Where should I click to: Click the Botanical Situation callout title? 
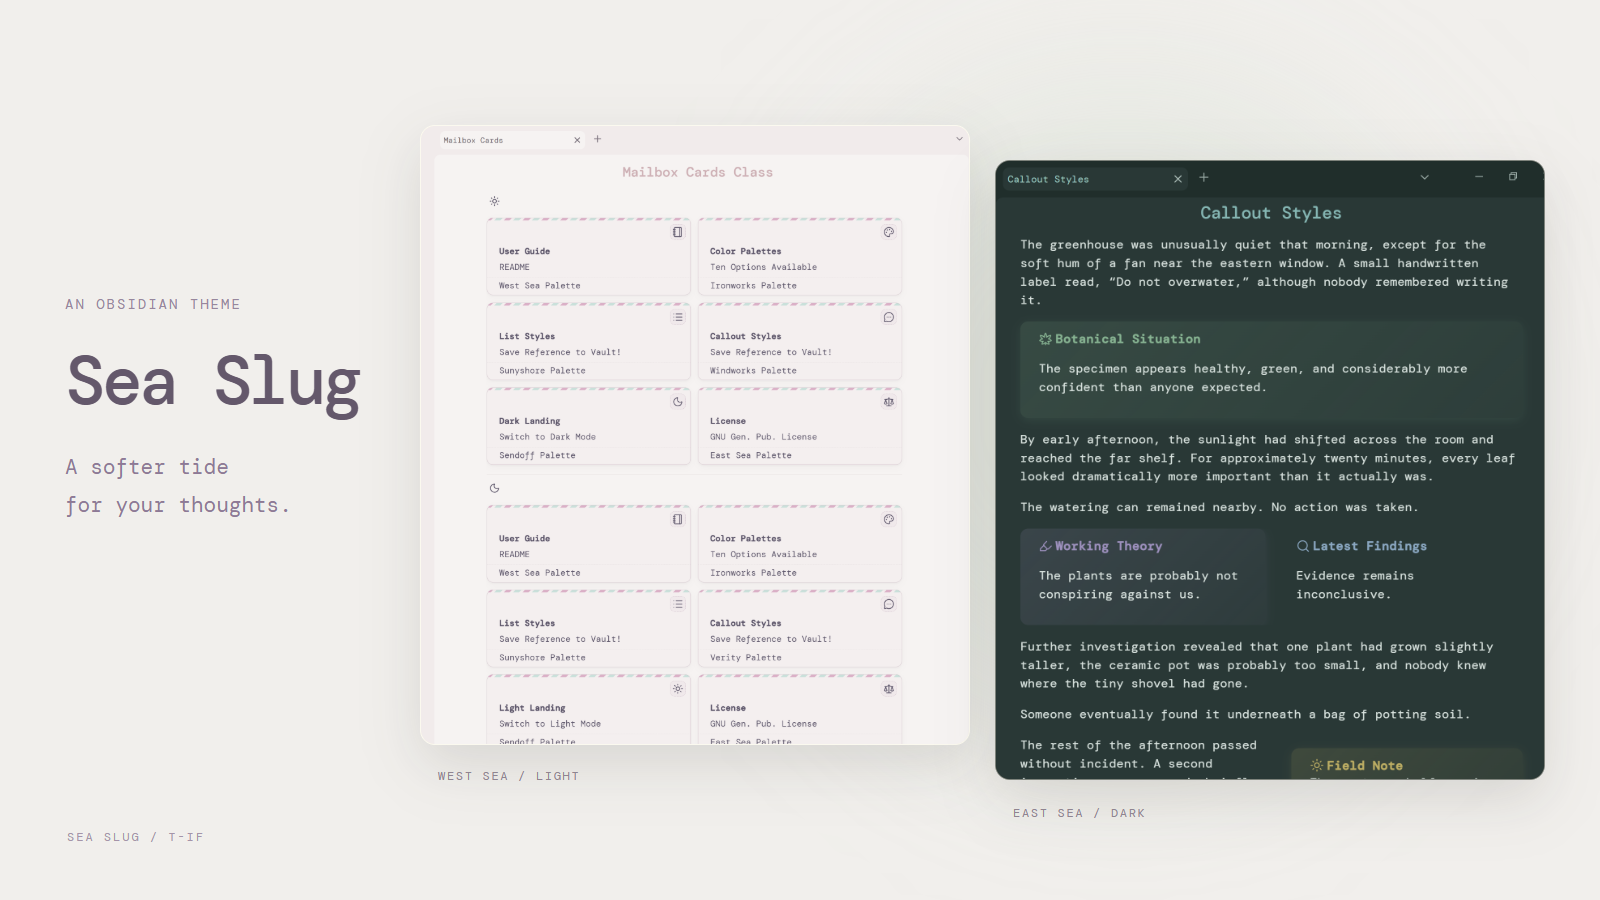click(1128, 339)
